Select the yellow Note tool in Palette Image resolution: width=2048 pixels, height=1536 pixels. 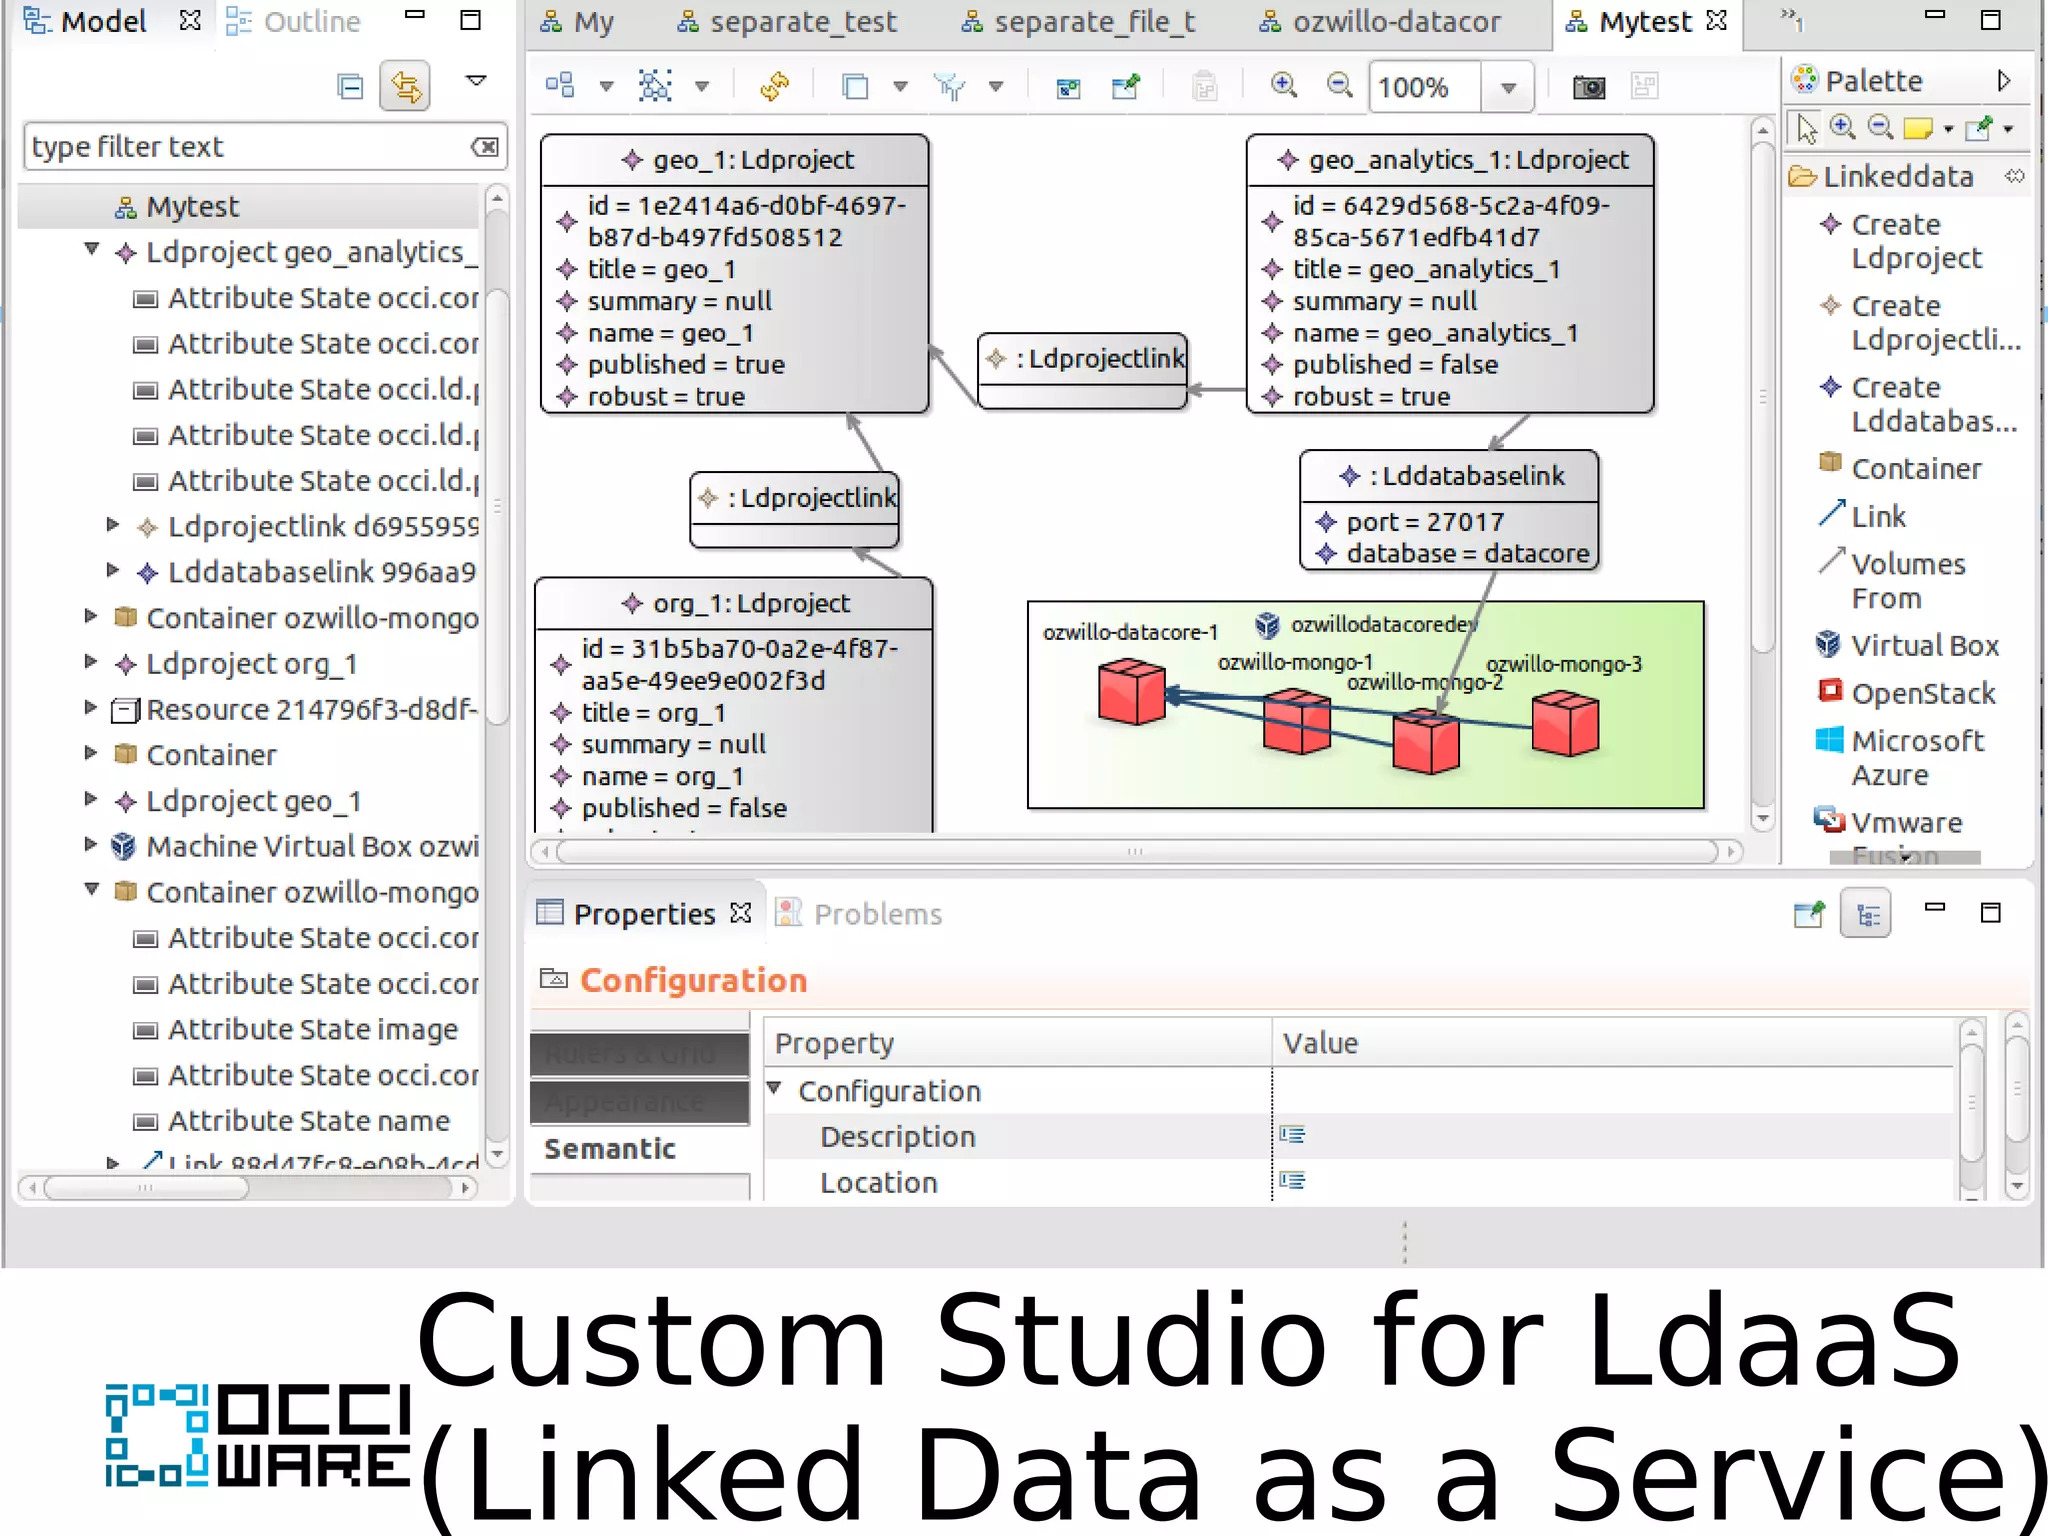(x=1918, y=128)
